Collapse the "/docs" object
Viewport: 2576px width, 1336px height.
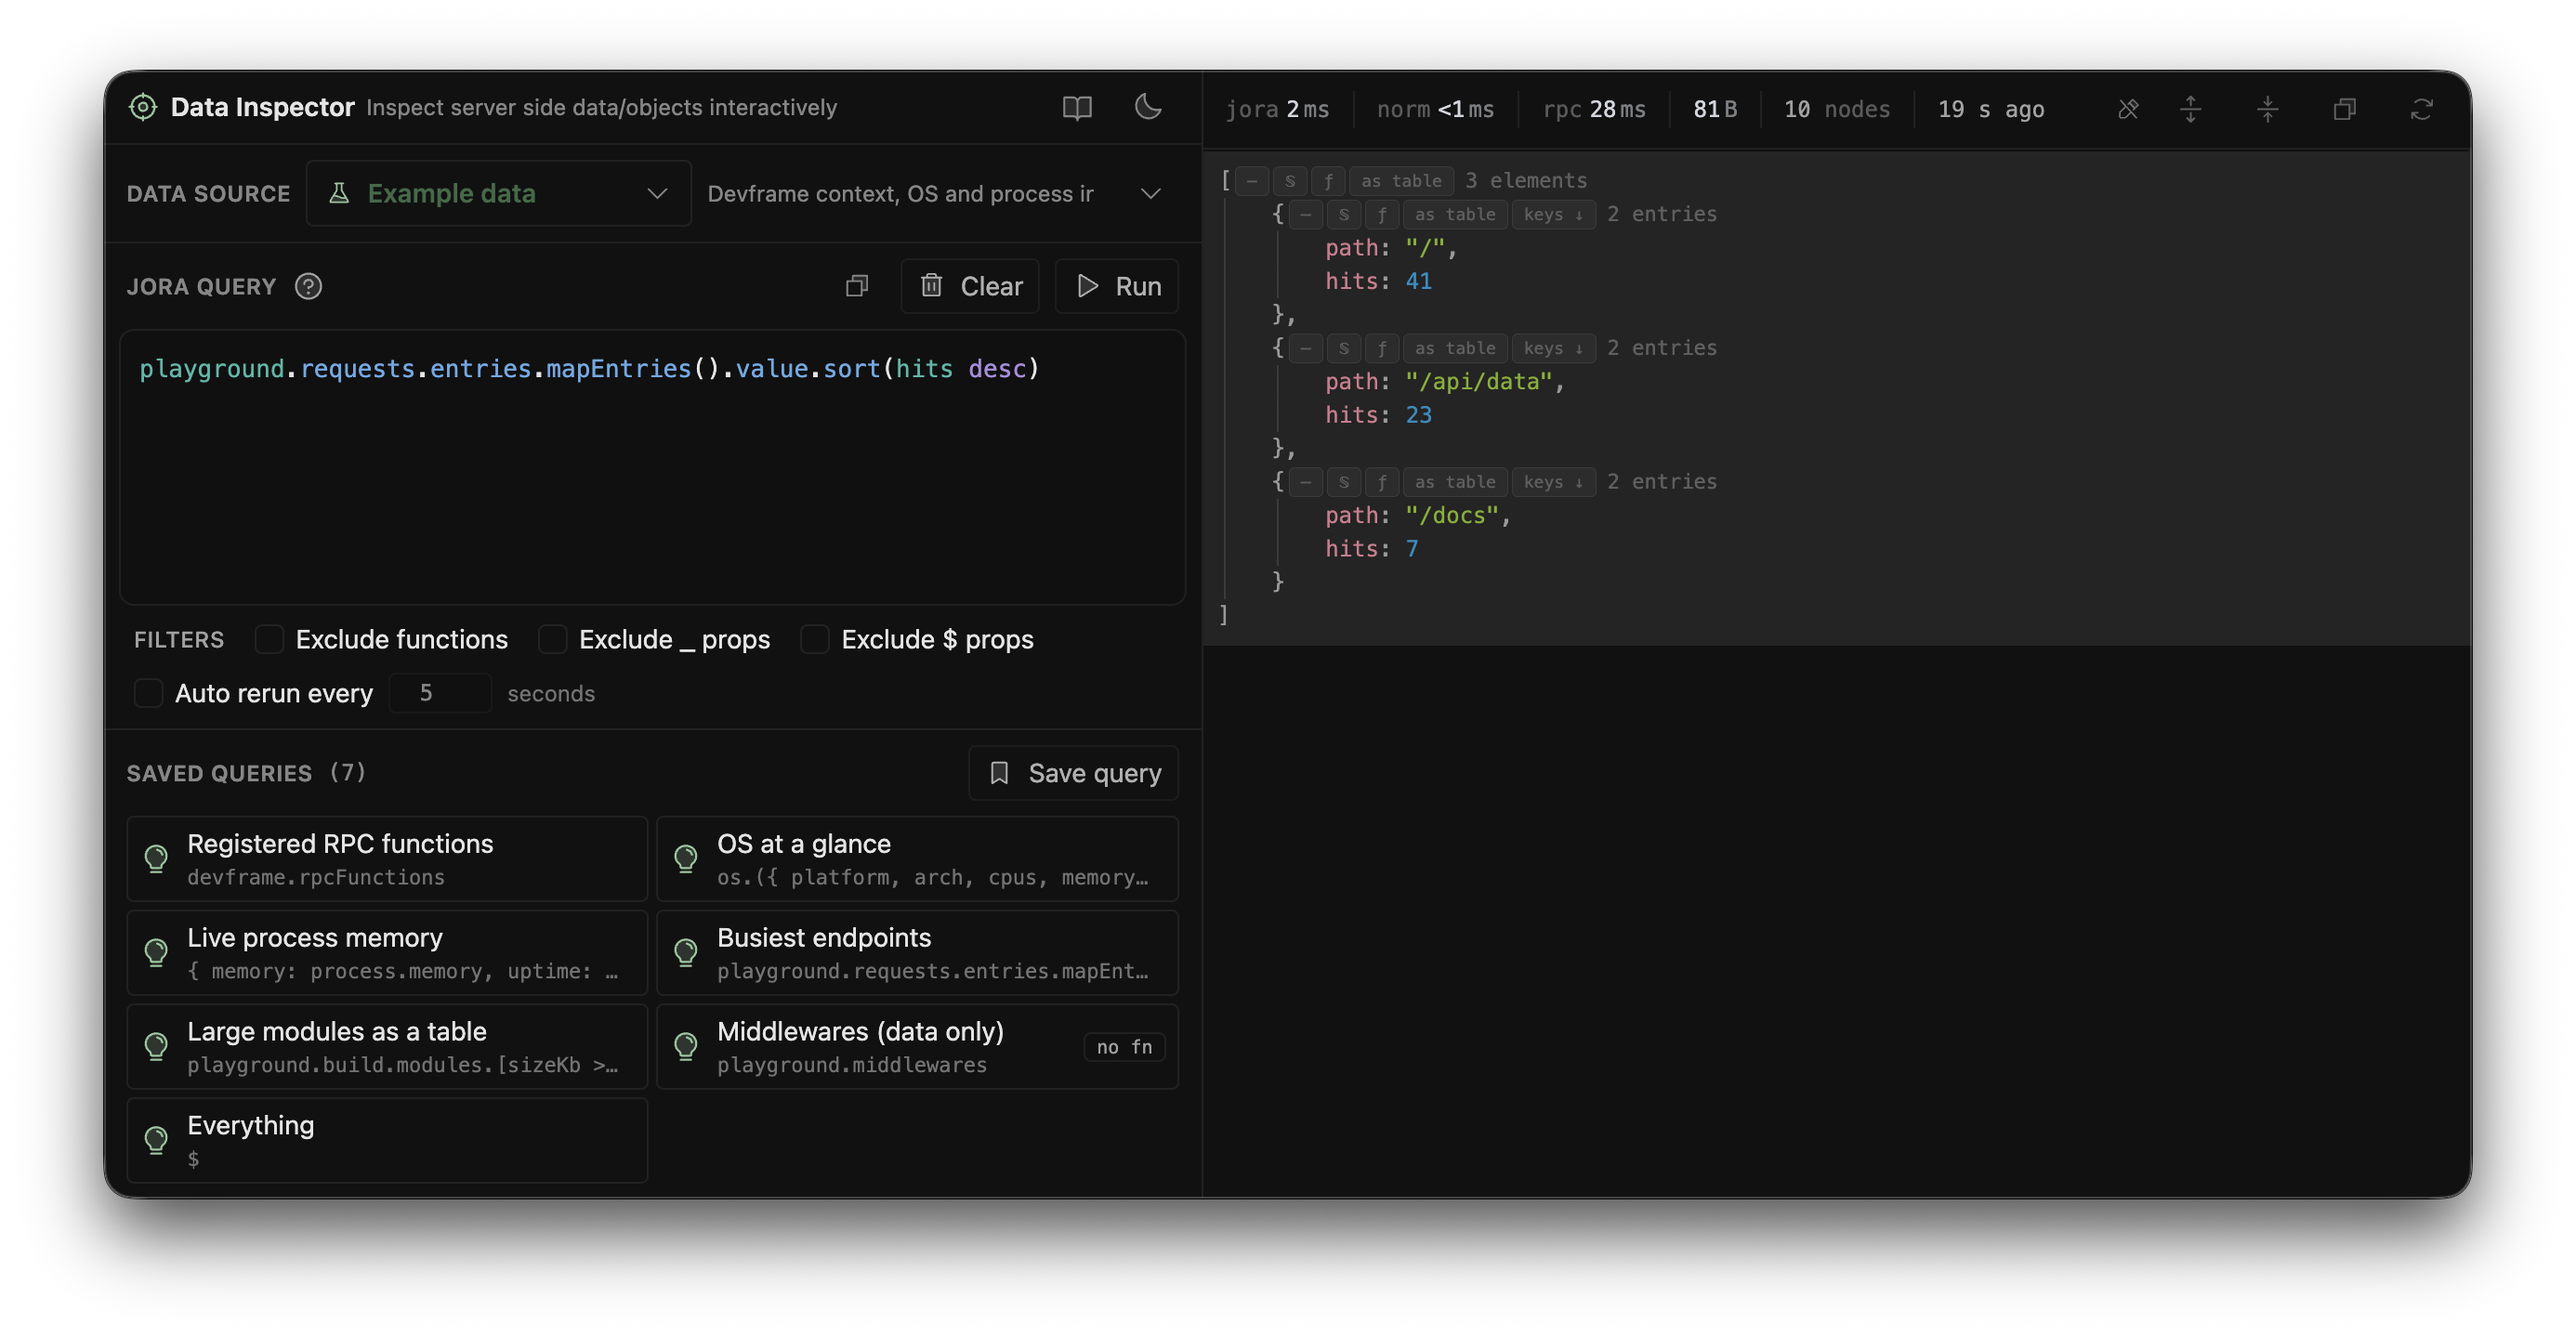[1306, 483]
